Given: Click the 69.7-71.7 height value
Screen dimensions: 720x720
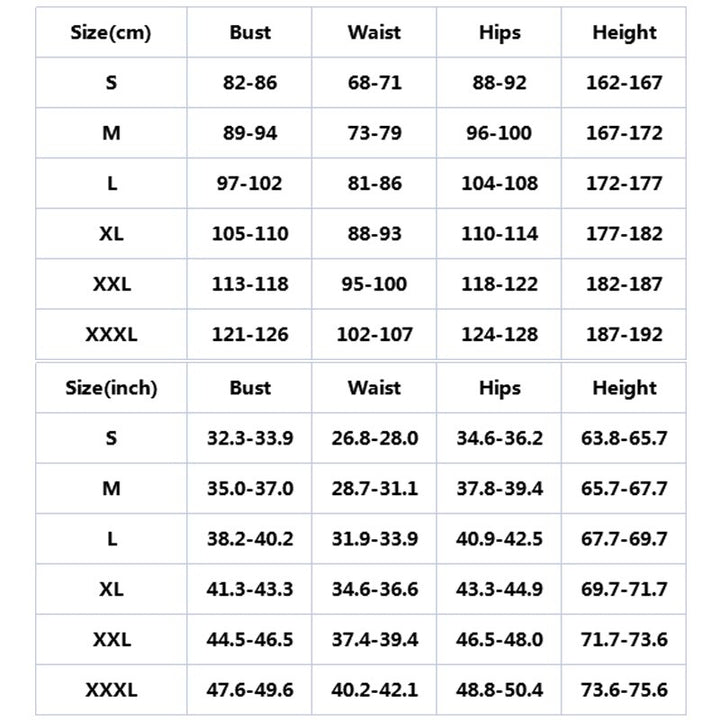Looking at the screenshot, I should 624,589.
